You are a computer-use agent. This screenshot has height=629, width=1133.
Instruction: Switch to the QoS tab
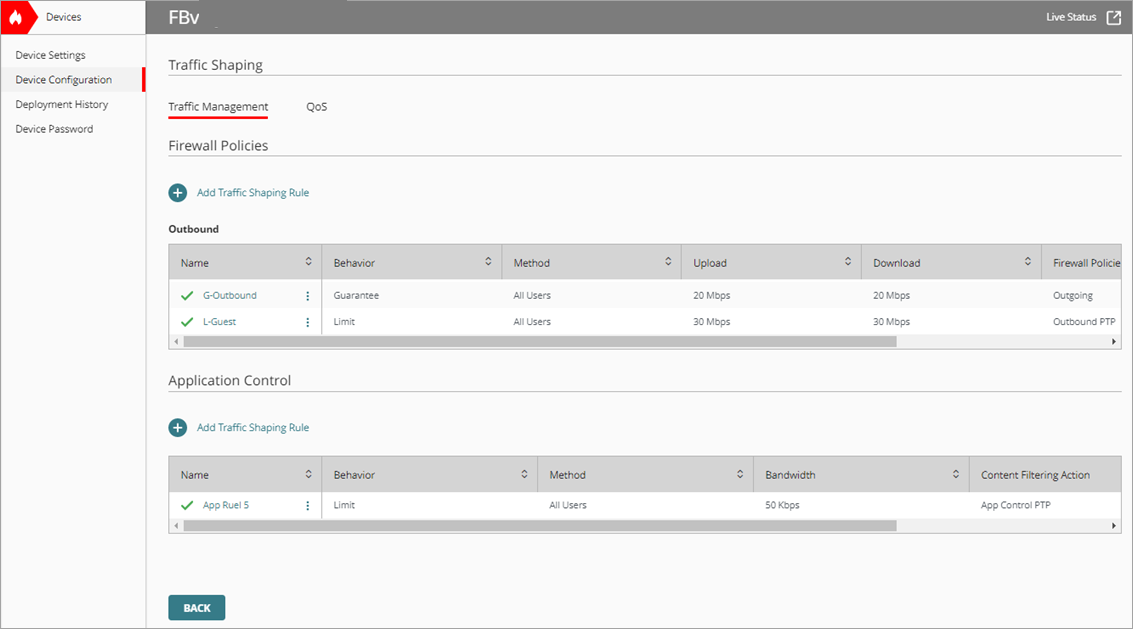coord(317,106)
